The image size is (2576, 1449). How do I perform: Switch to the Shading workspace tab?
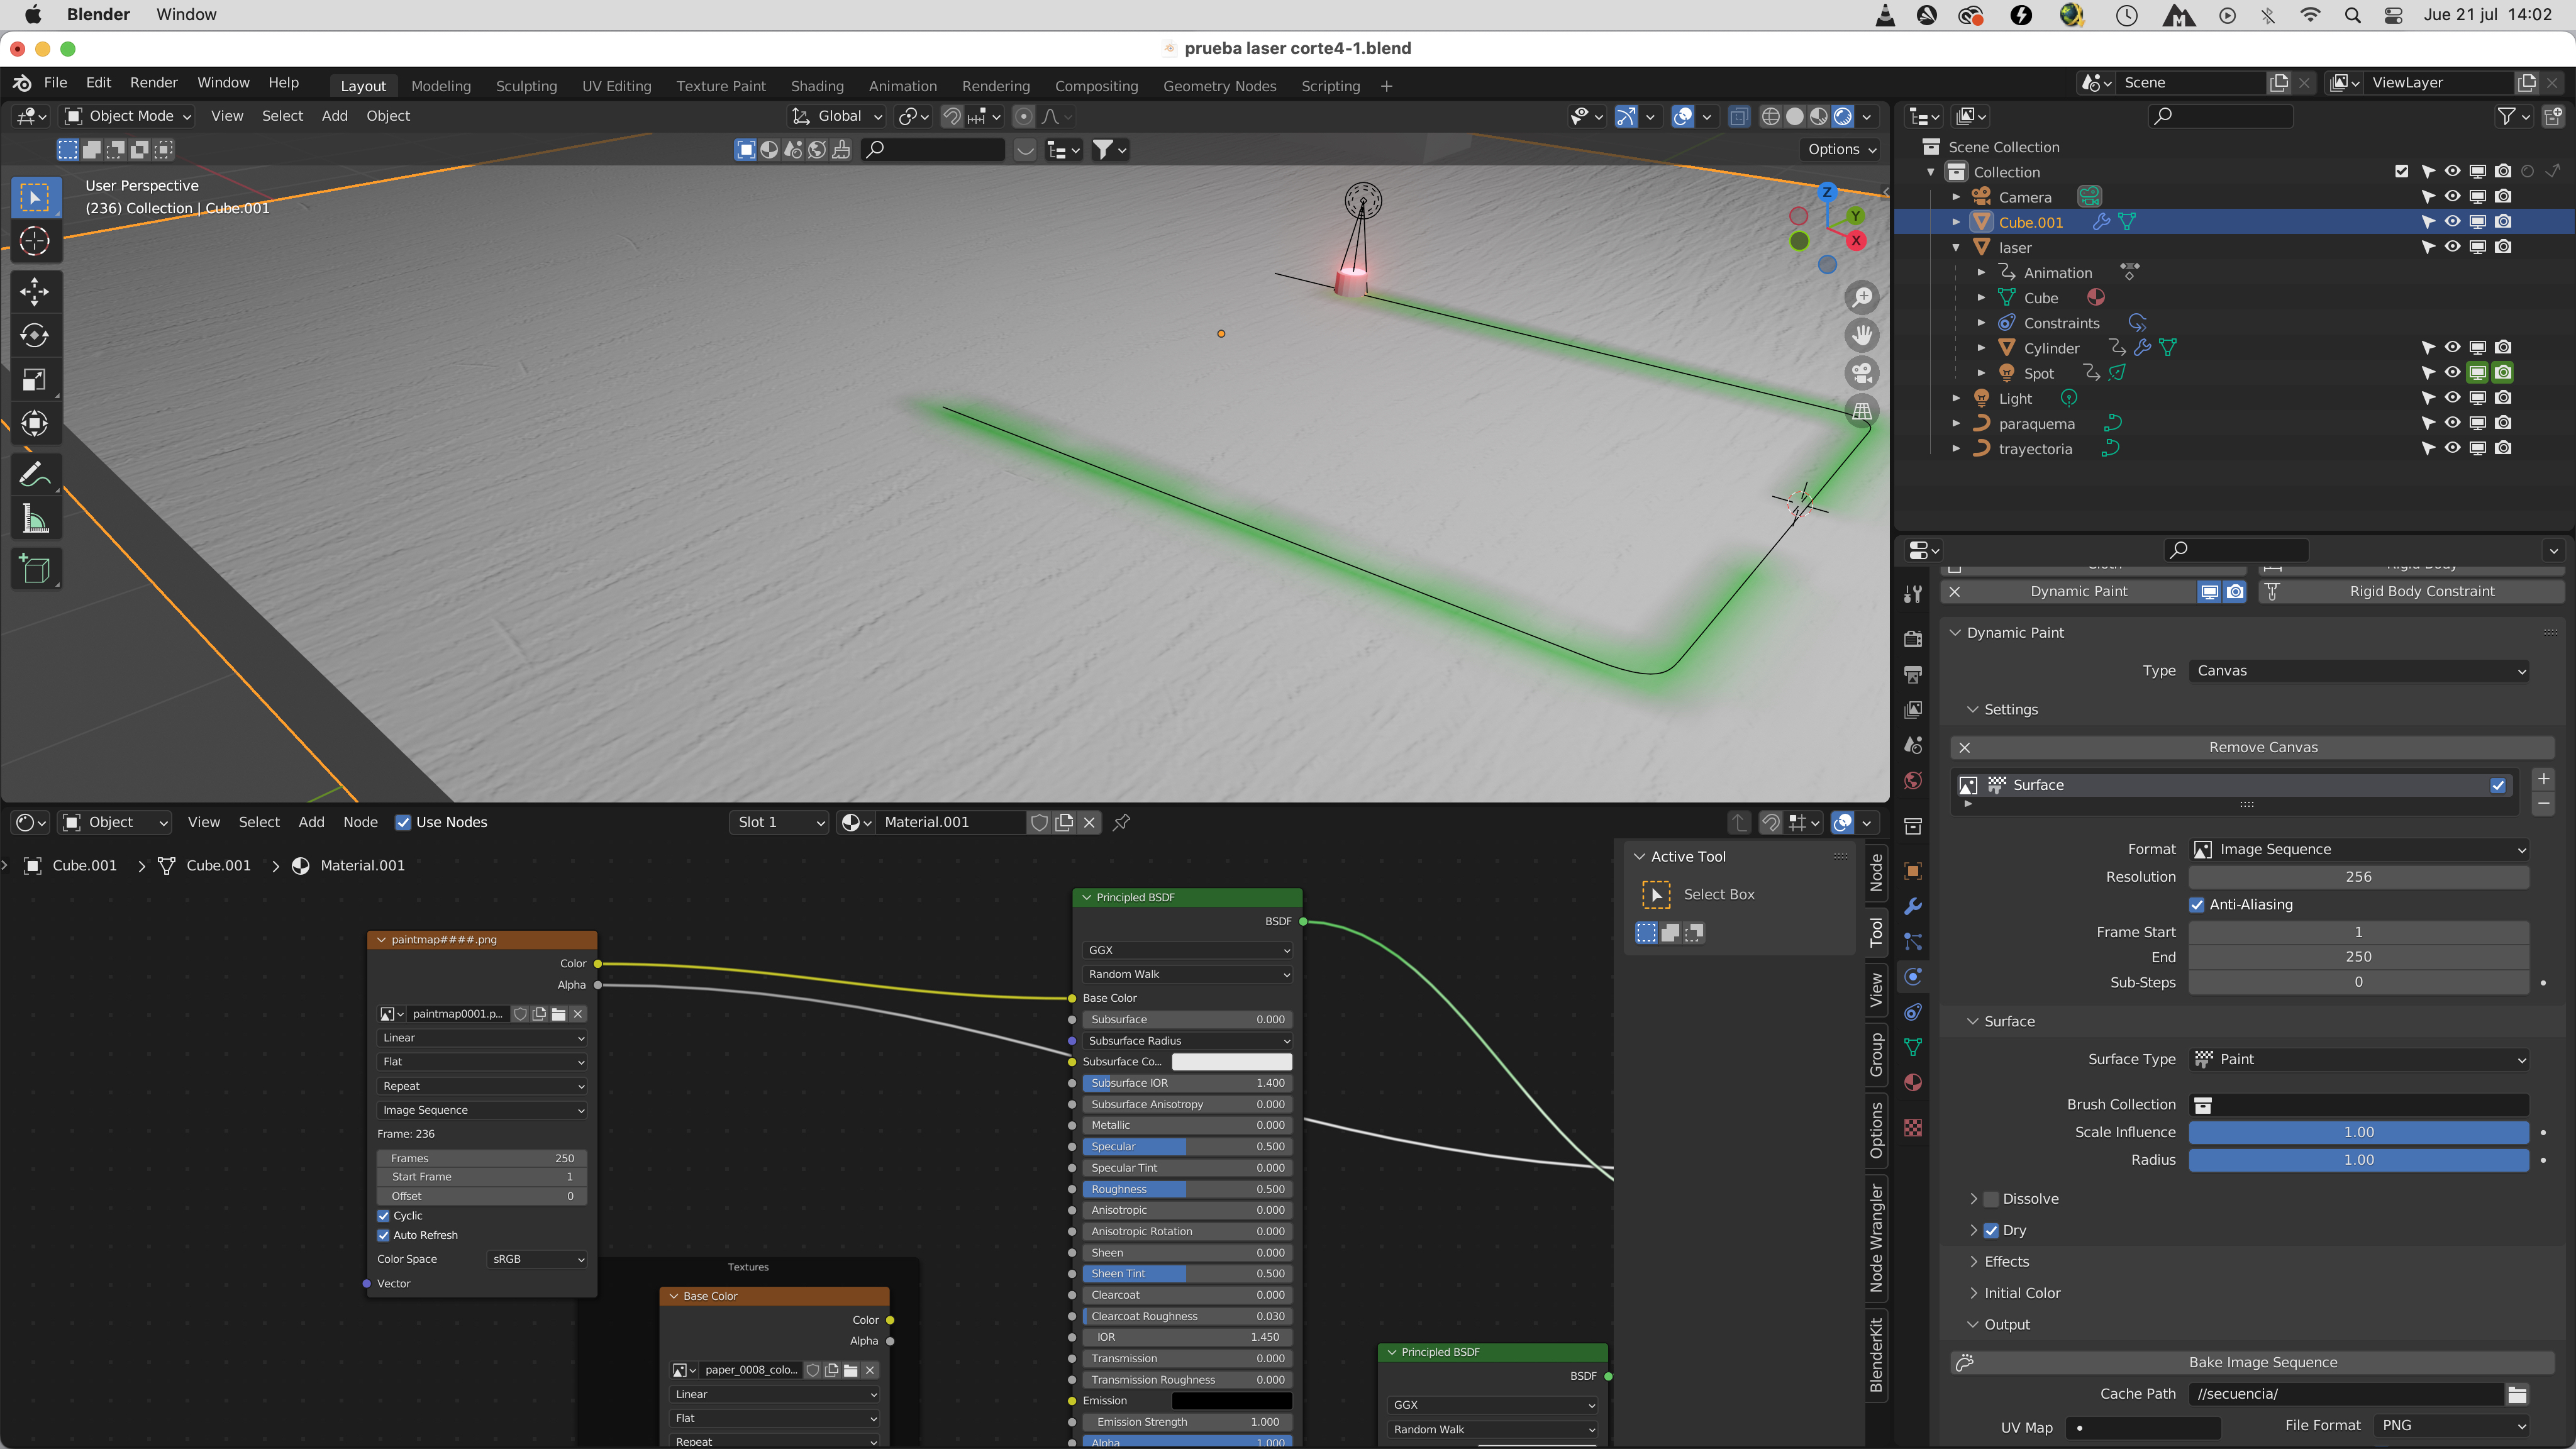pos(816,86)
